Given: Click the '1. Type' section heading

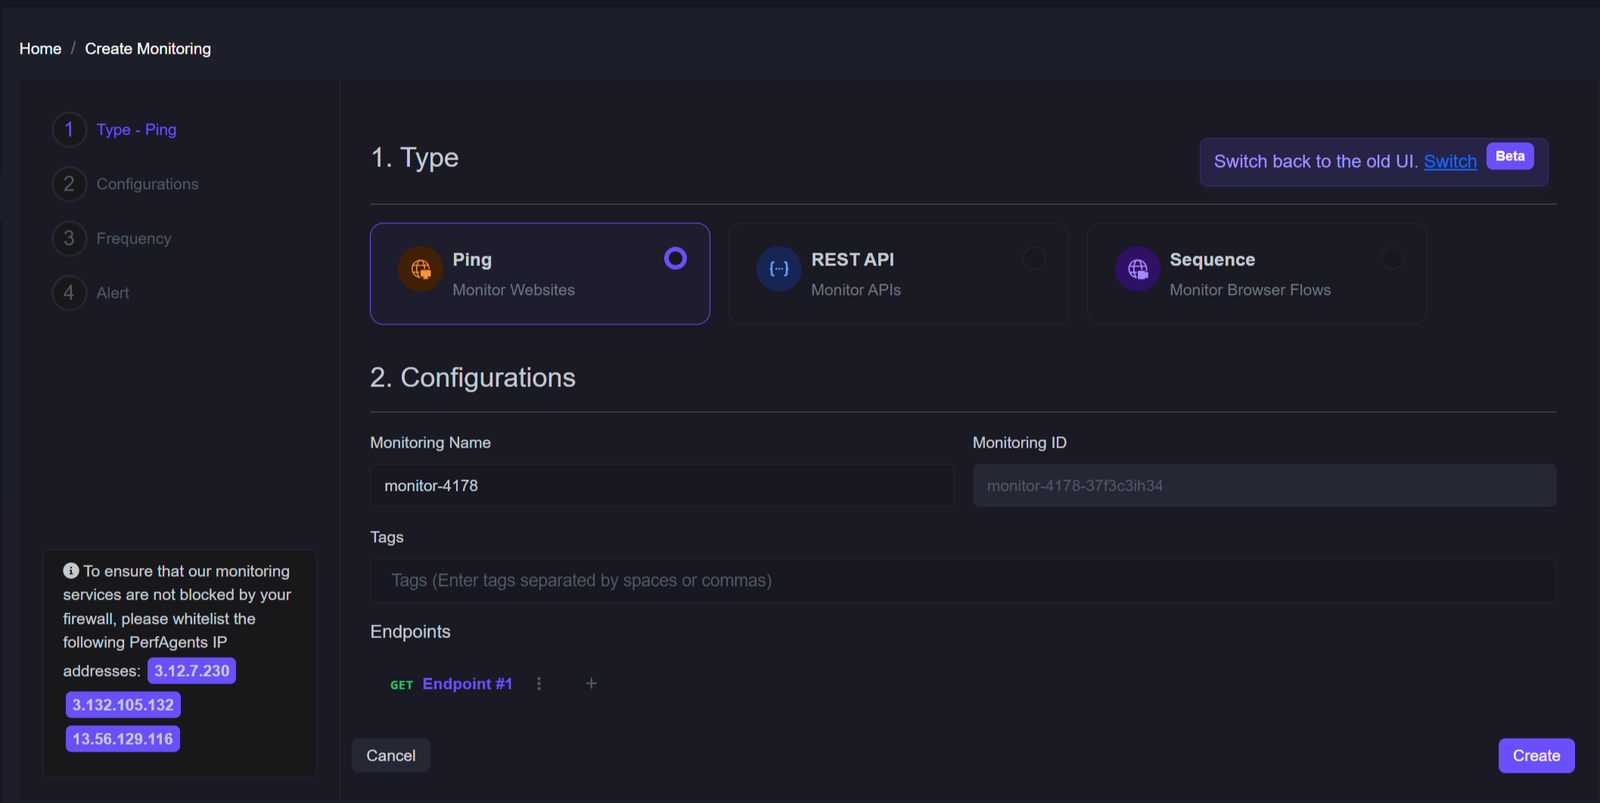Looking at the screenshot, I should (415, 158).
